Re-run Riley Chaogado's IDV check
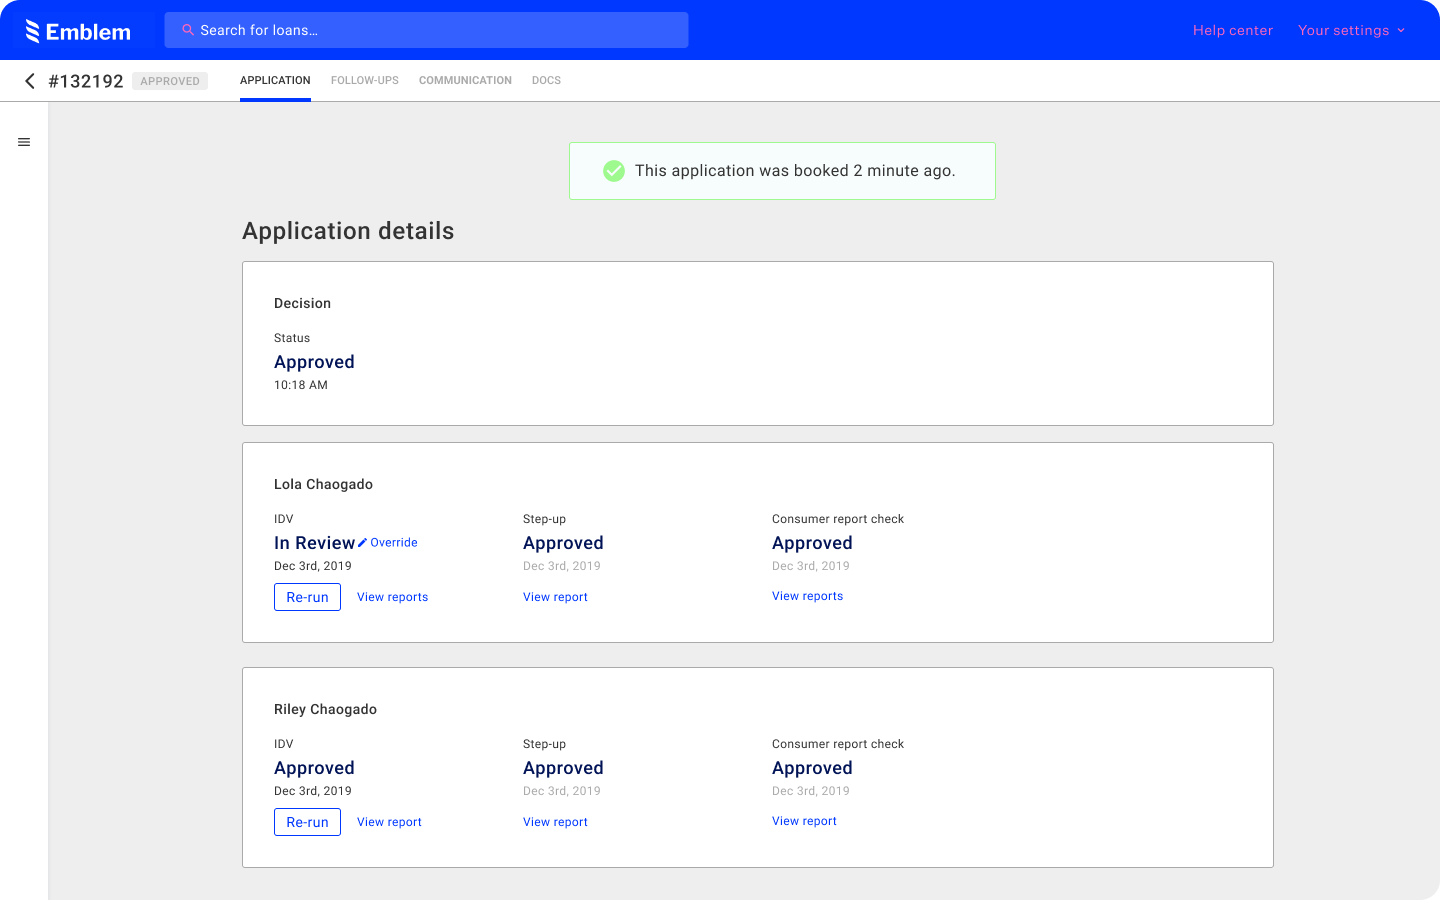Screen dimensions: 1440x900 pos(307,822)
